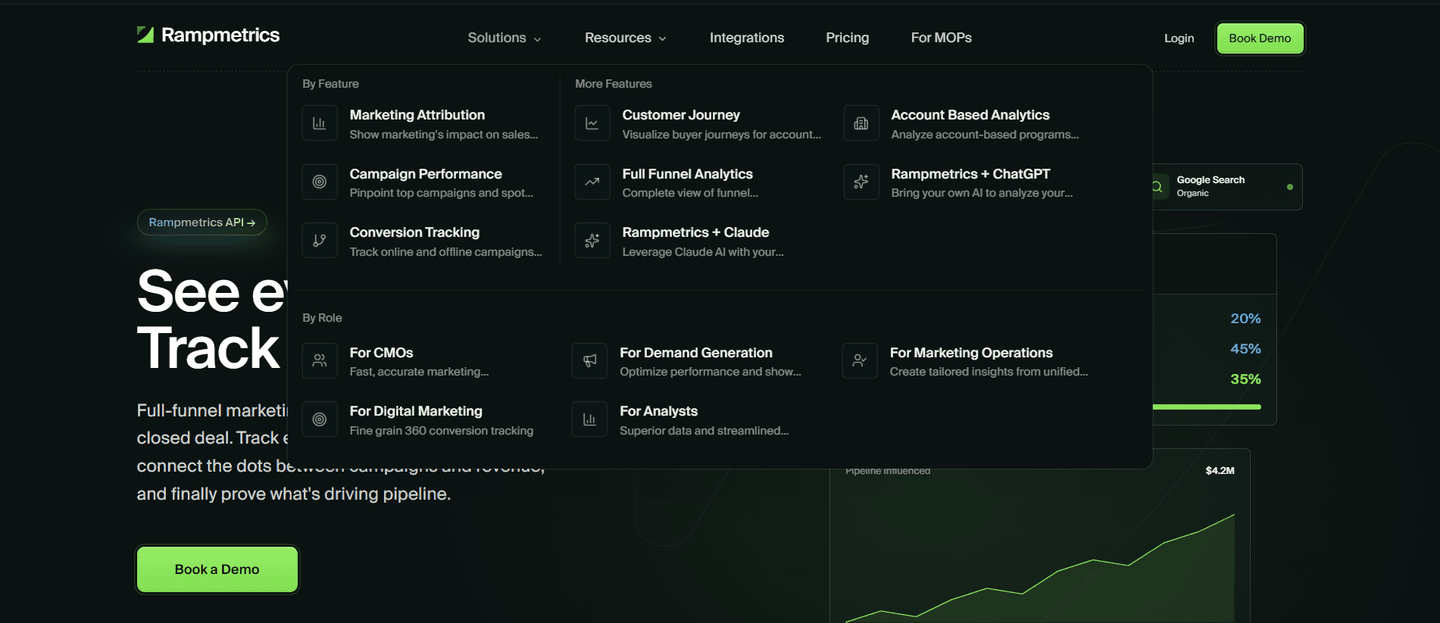Image resolution: width=1440 pixels, height=623 pixels.
Task: Open the Pricing nav item
Action: pos(847,38)
